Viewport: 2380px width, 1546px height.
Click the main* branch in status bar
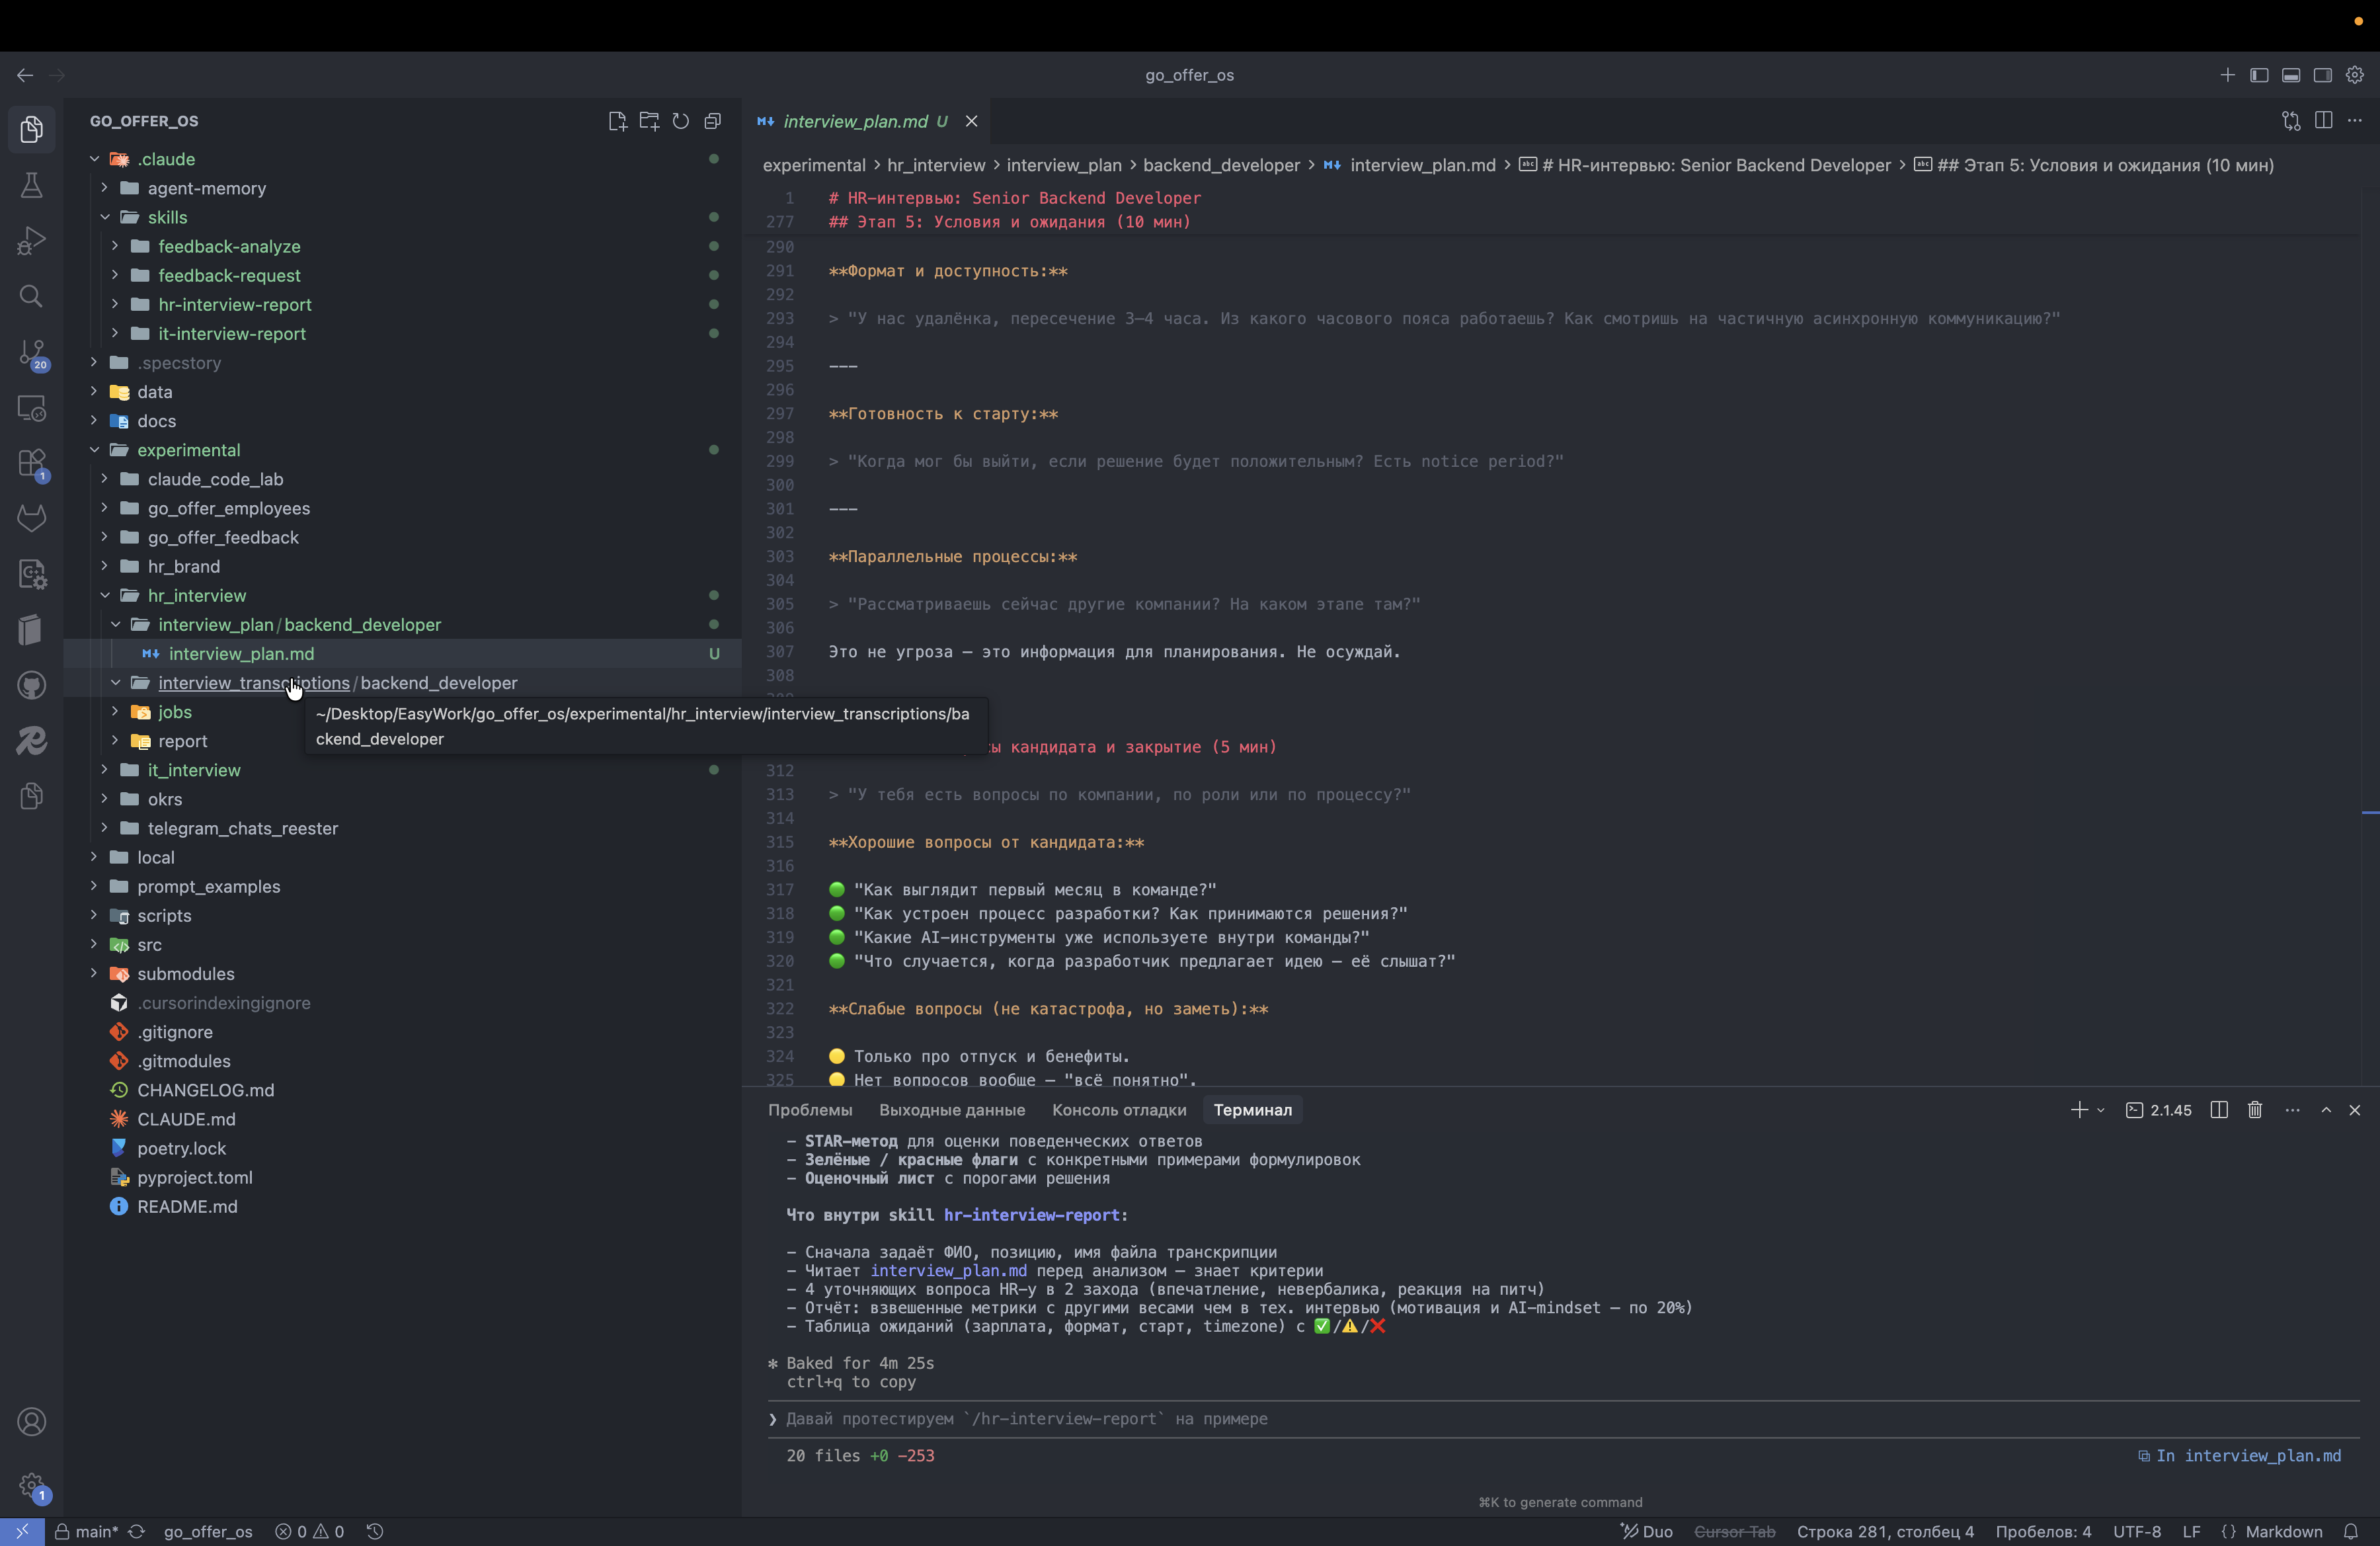[96, 1532]
